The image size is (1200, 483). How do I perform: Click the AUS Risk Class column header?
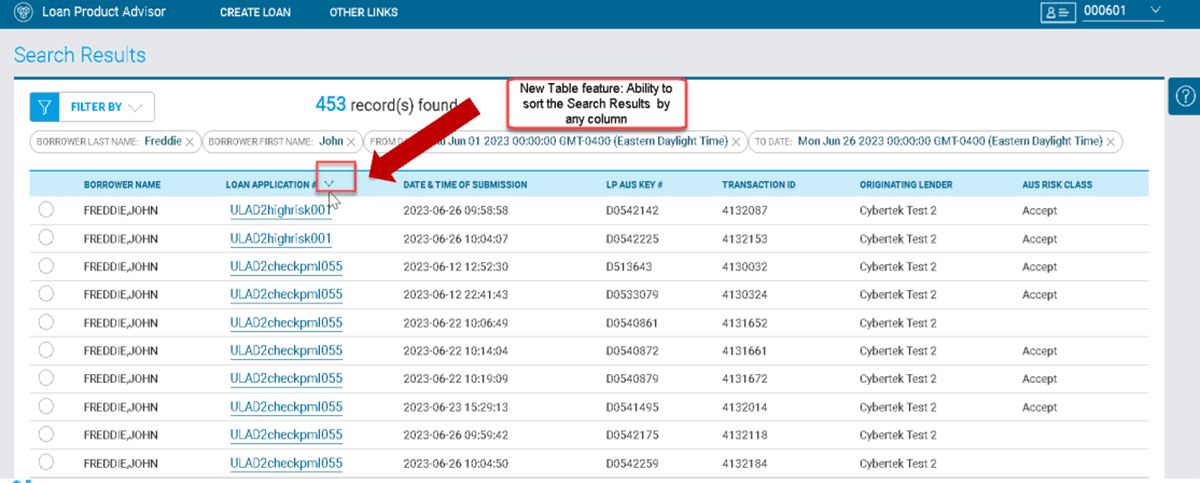point(1057,185)
